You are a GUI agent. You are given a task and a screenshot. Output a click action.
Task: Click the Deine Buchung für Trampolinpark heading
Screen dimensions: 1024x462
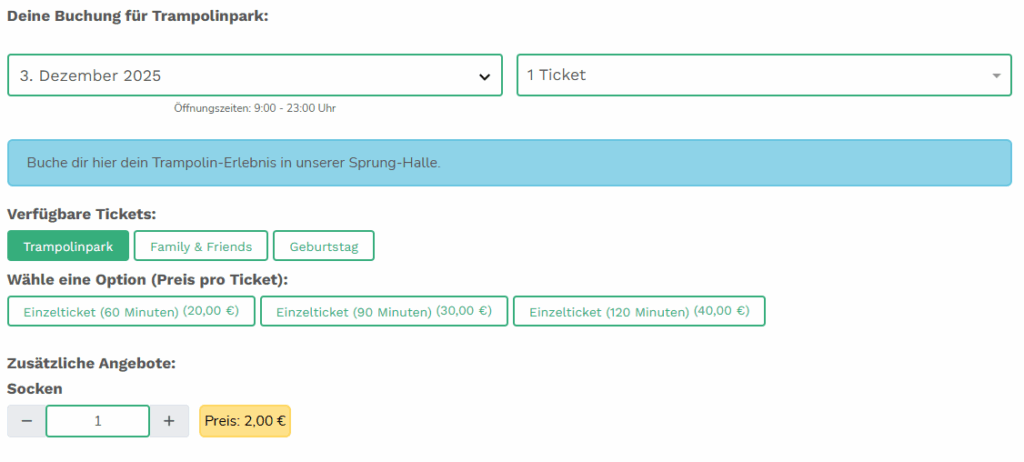click(138, 17)
